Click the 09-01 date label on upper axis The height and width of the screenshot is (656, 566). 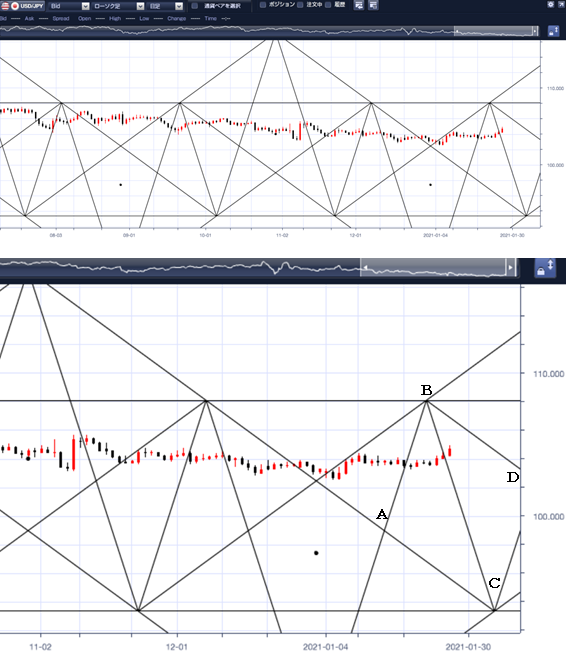(129, 236)
